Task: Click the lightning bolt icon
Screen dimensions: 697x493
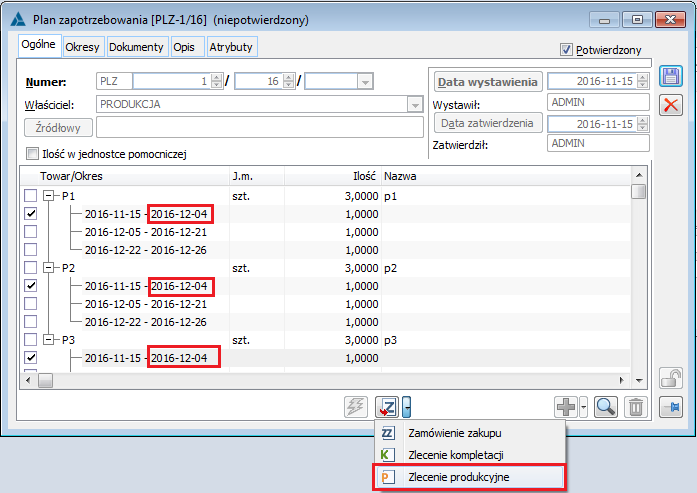Action: click(355, 407)
